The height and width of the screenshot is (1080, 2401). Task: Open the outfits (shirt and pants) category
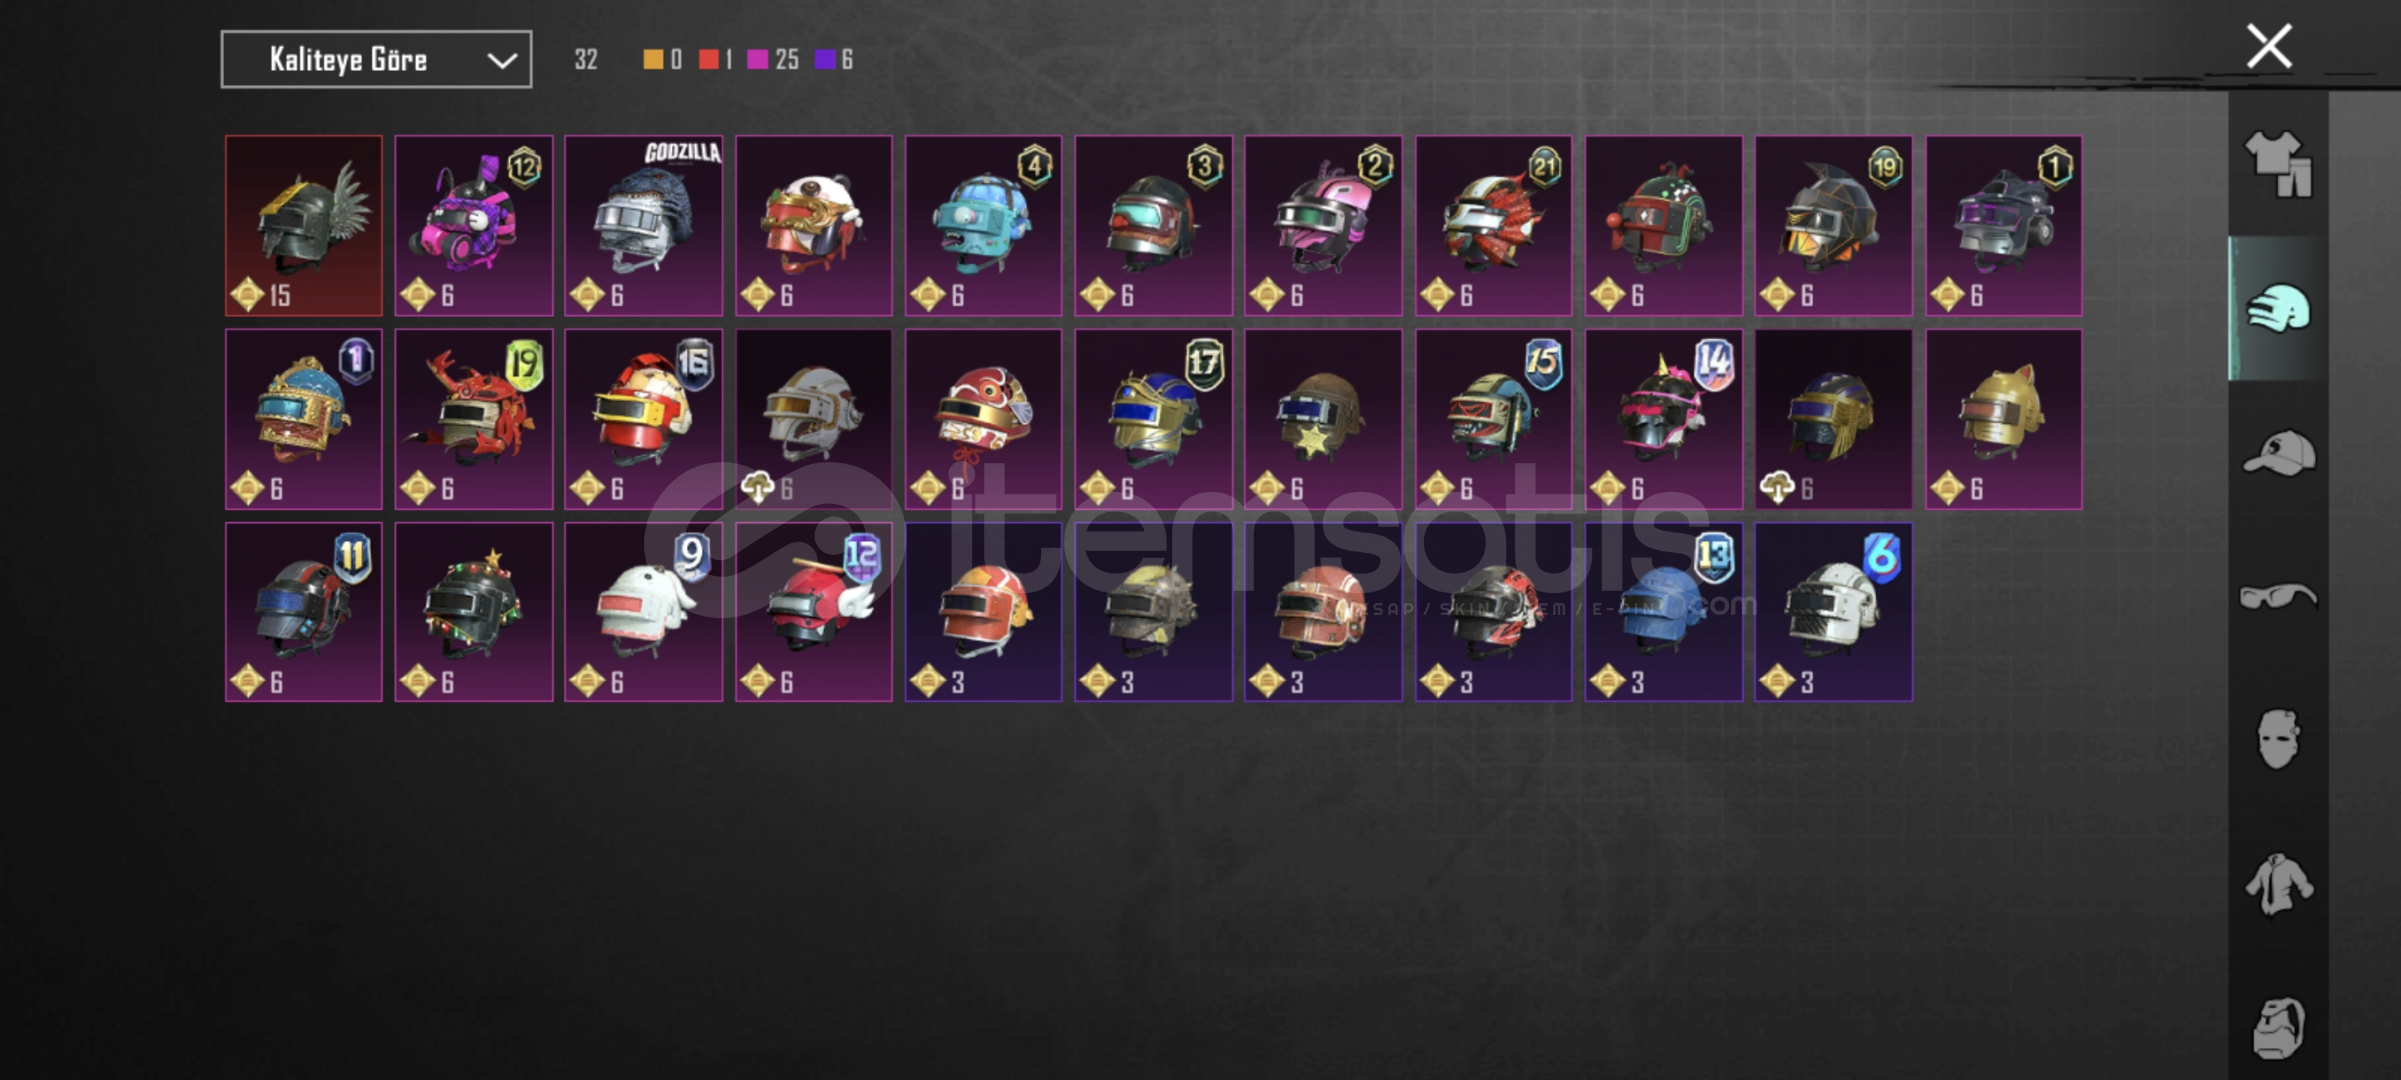[2277, 165]
